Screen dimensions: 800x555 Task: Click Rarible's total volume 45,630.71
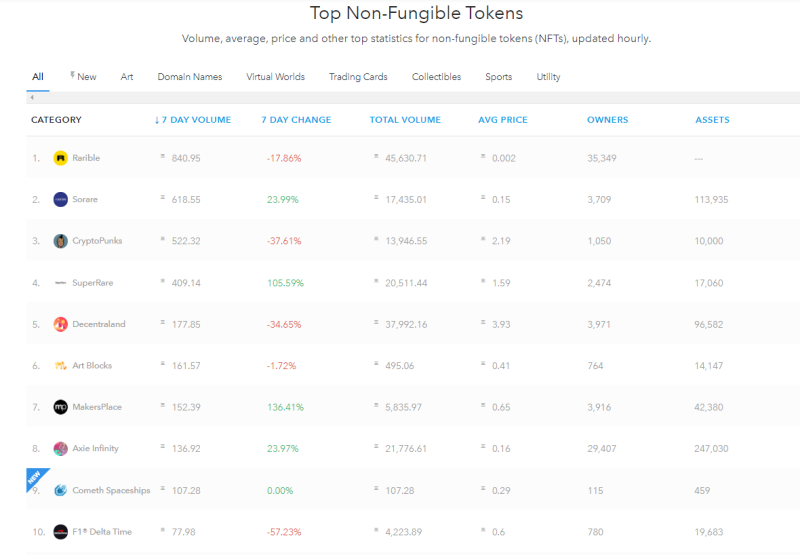[x=406, y=158]
